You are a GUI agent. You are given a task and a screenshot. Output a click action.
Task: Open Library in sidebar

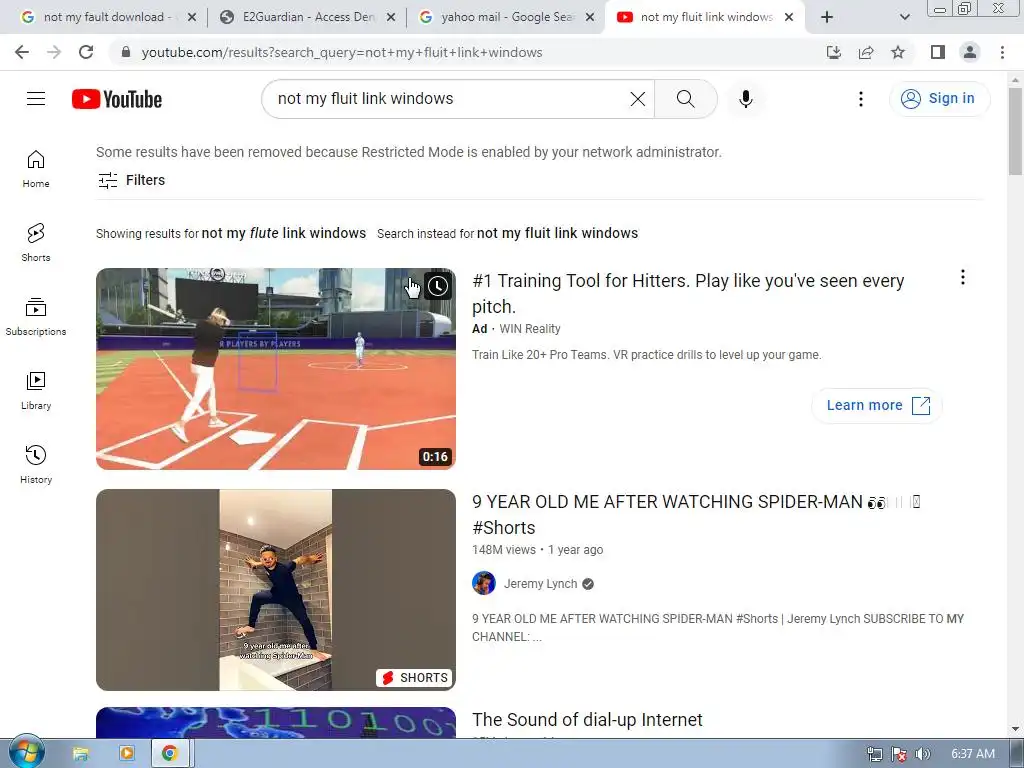pyautogui.click(x=36, y=391)
